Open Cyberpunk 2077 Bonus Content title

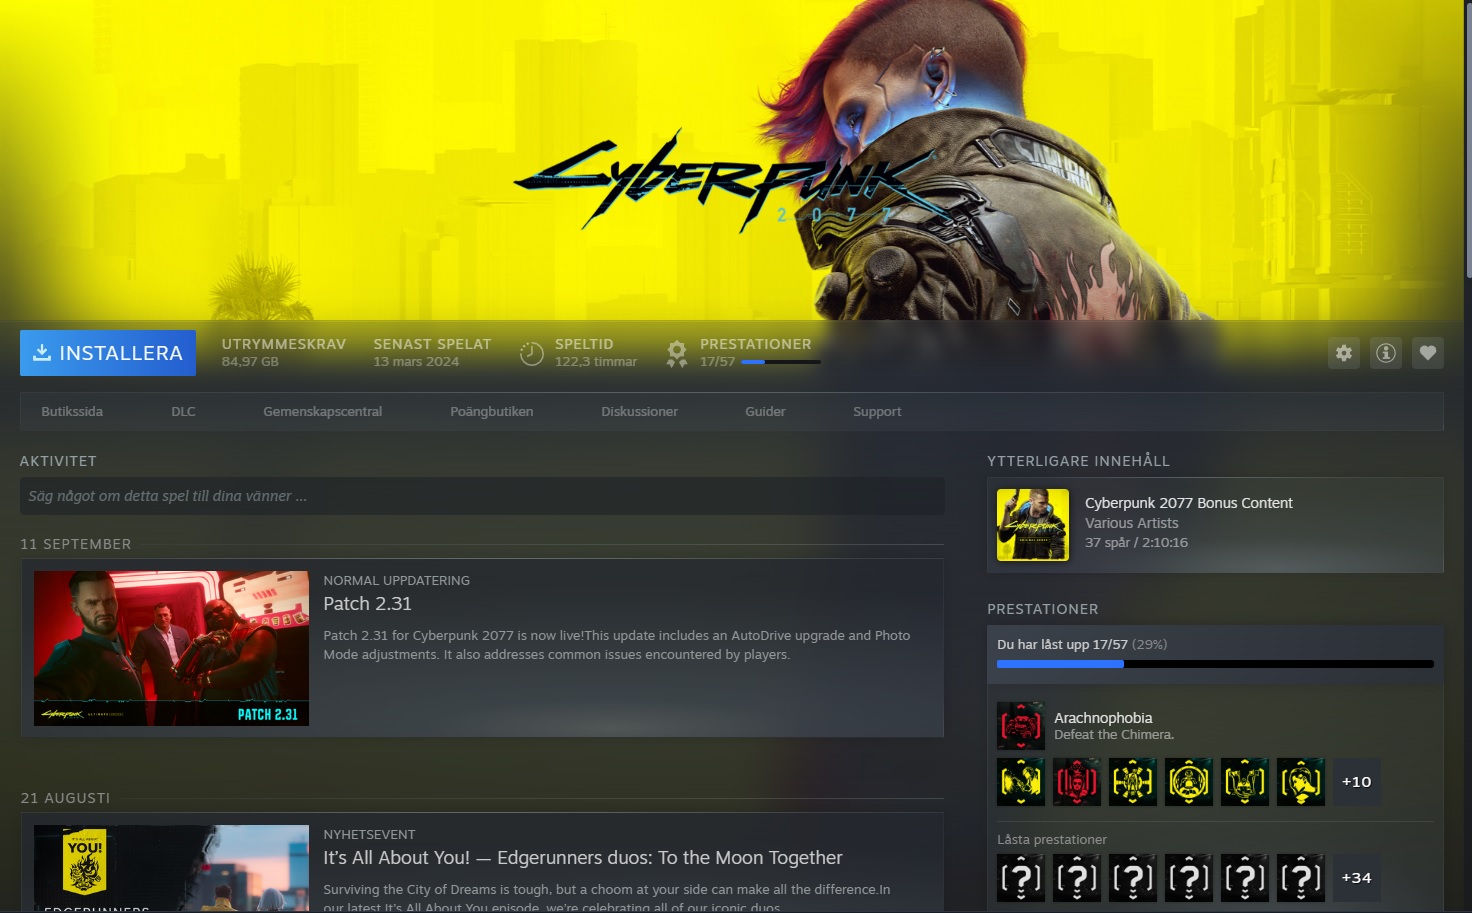pyautogui.click(x=1189, y=503)
